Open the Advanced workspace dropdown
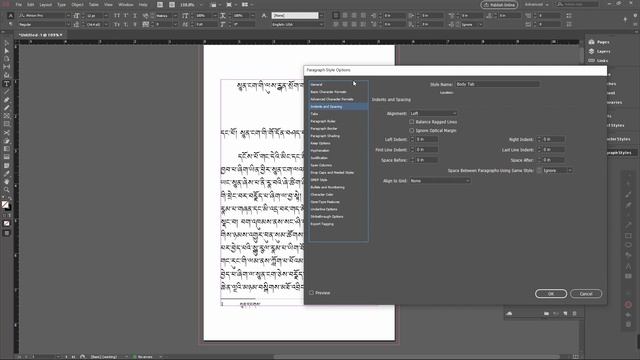 (x=536, y=4)
